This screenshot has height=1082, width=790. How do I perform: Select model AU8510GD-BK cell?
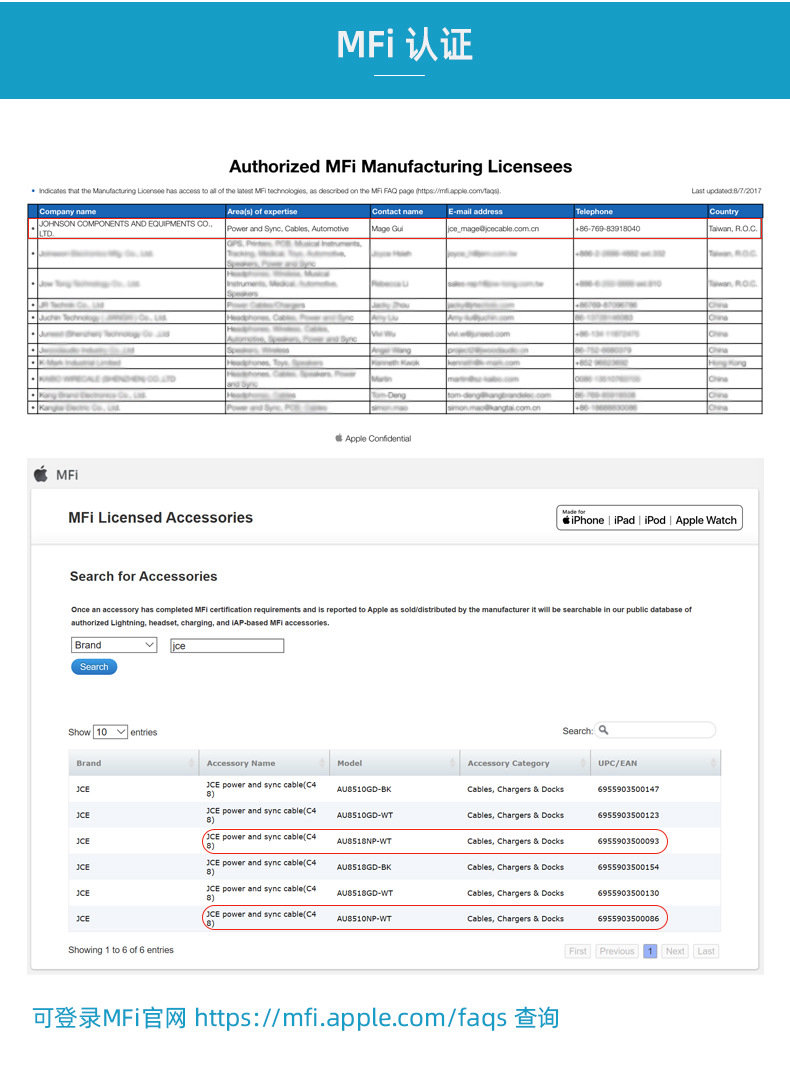364,789
